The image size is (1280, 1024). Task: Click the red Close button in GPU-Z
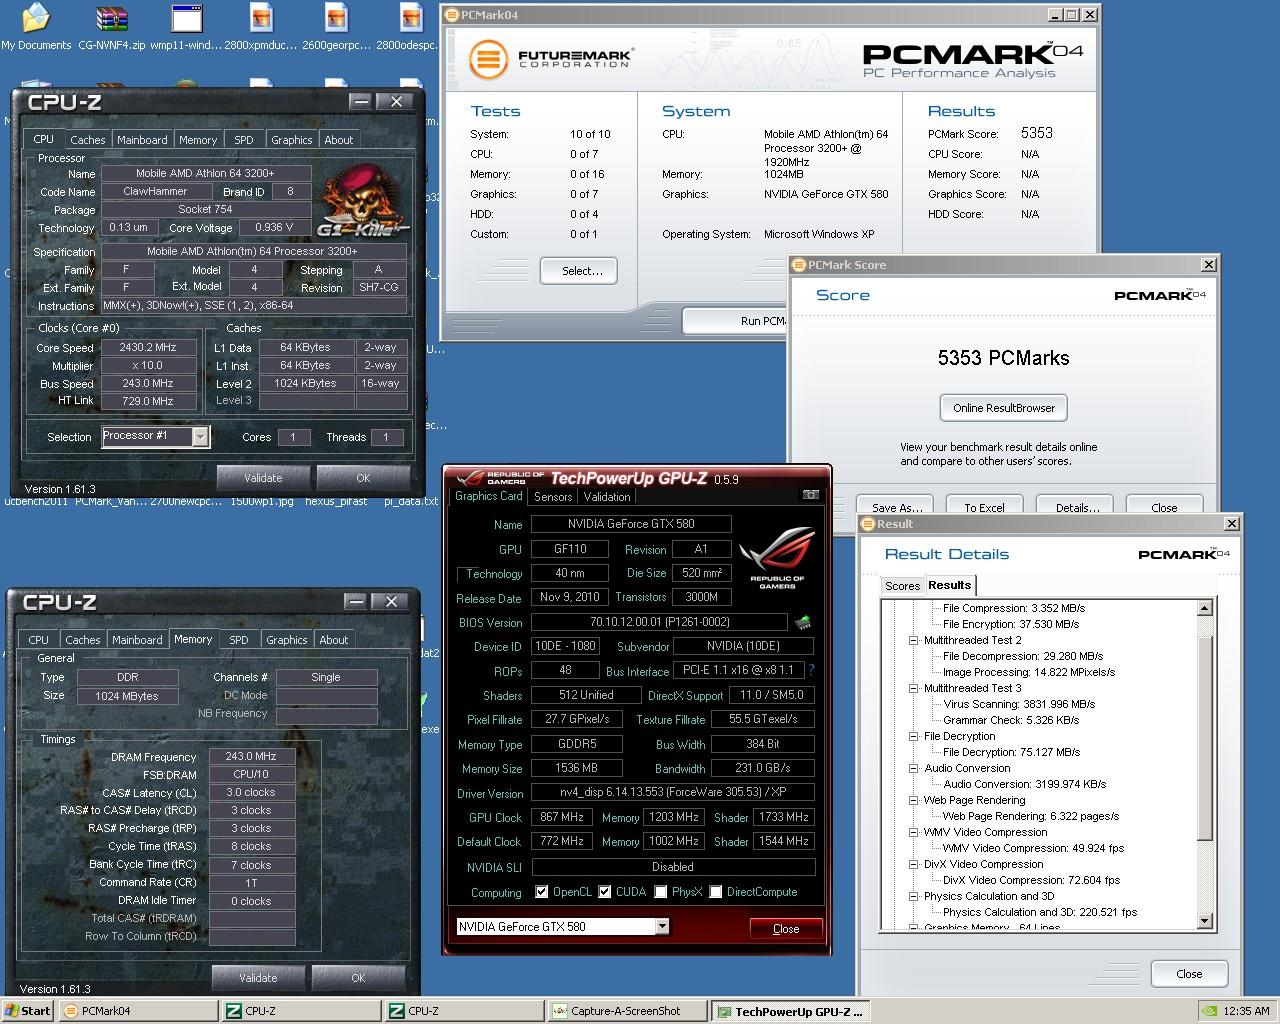click(786, 929)
